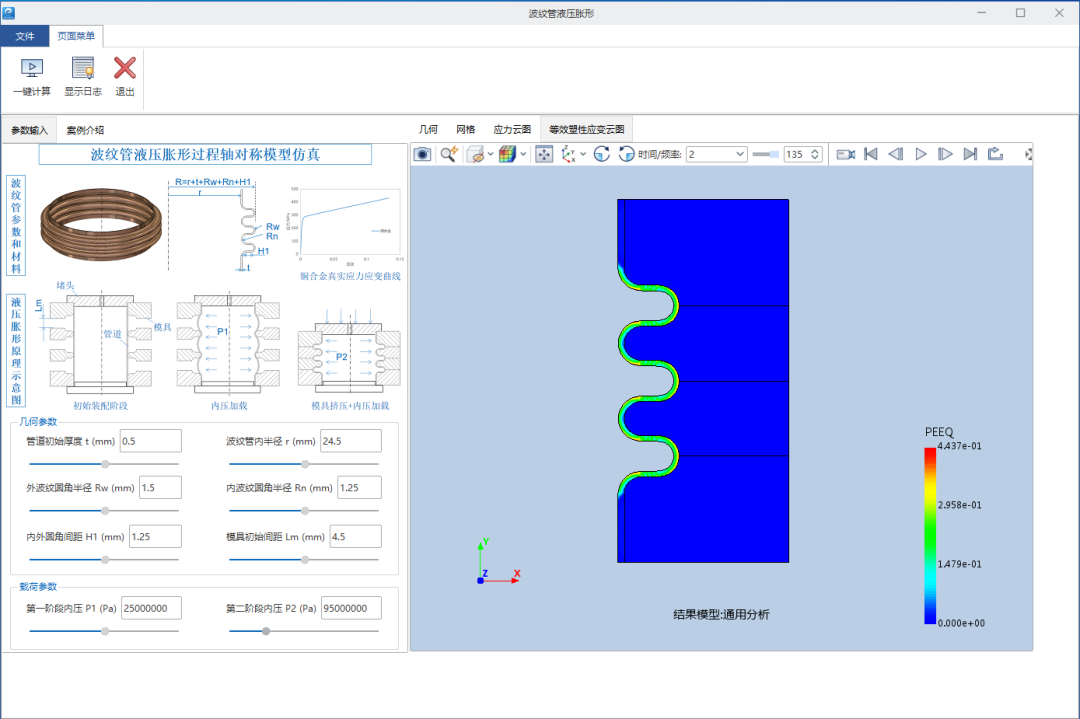Take a viewport snapshot with camera icon
This screenshot has width=1080, height=719.
(422, 154)
